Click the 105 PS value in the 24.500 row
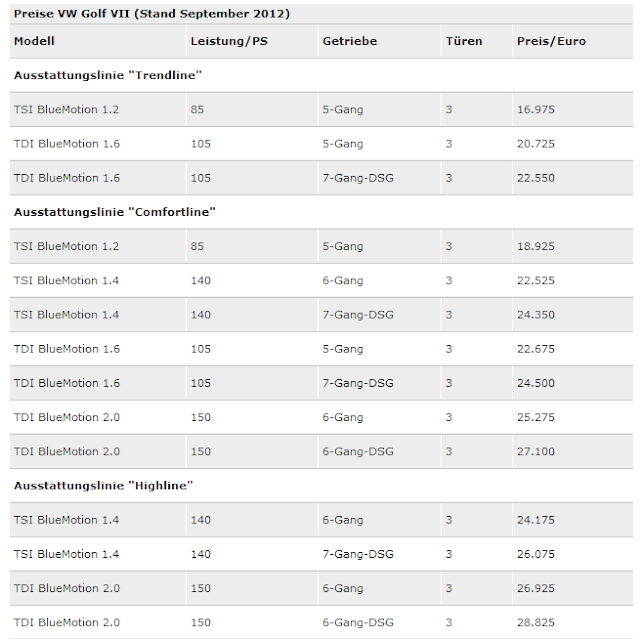The width and height of the screenshot is (640, 640). [201, 383]
